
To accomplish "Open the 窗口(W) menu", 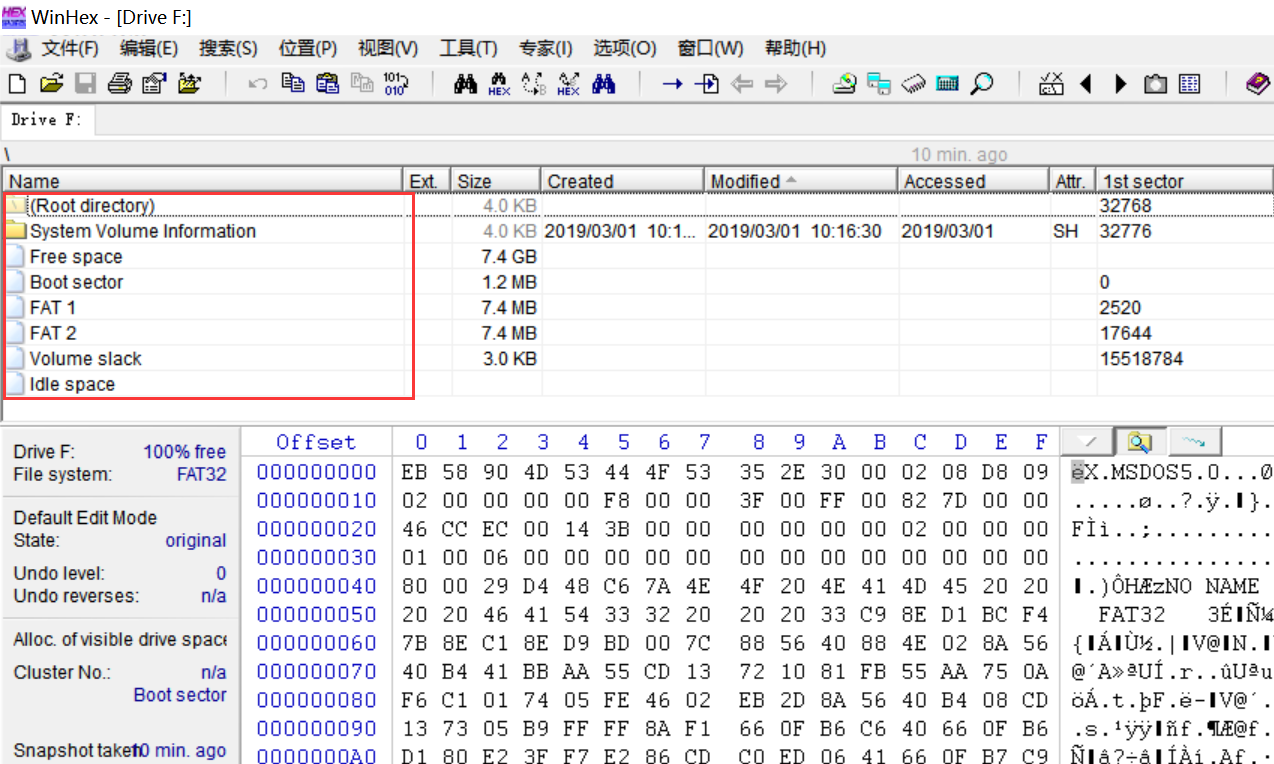I will coord(710,48).
